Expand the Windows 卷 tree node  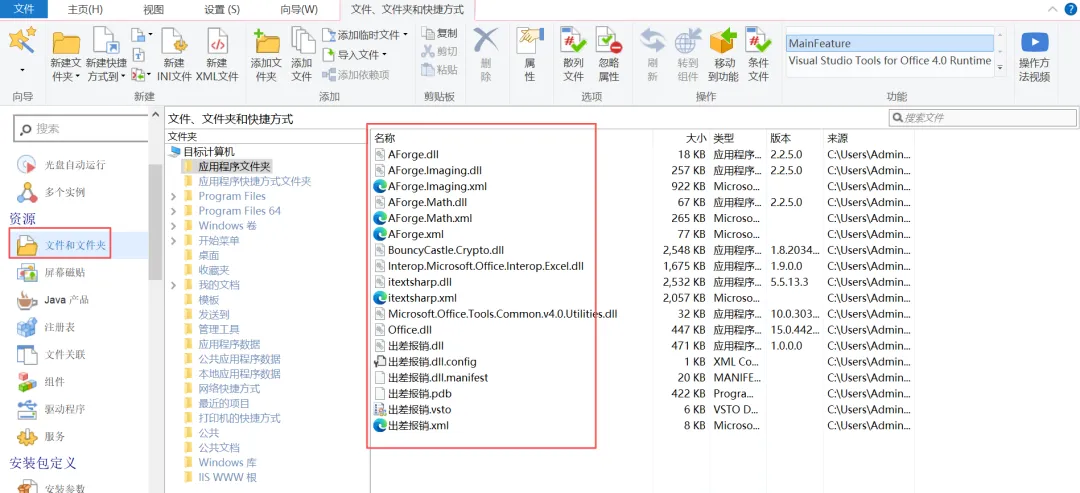coord(174,226)
